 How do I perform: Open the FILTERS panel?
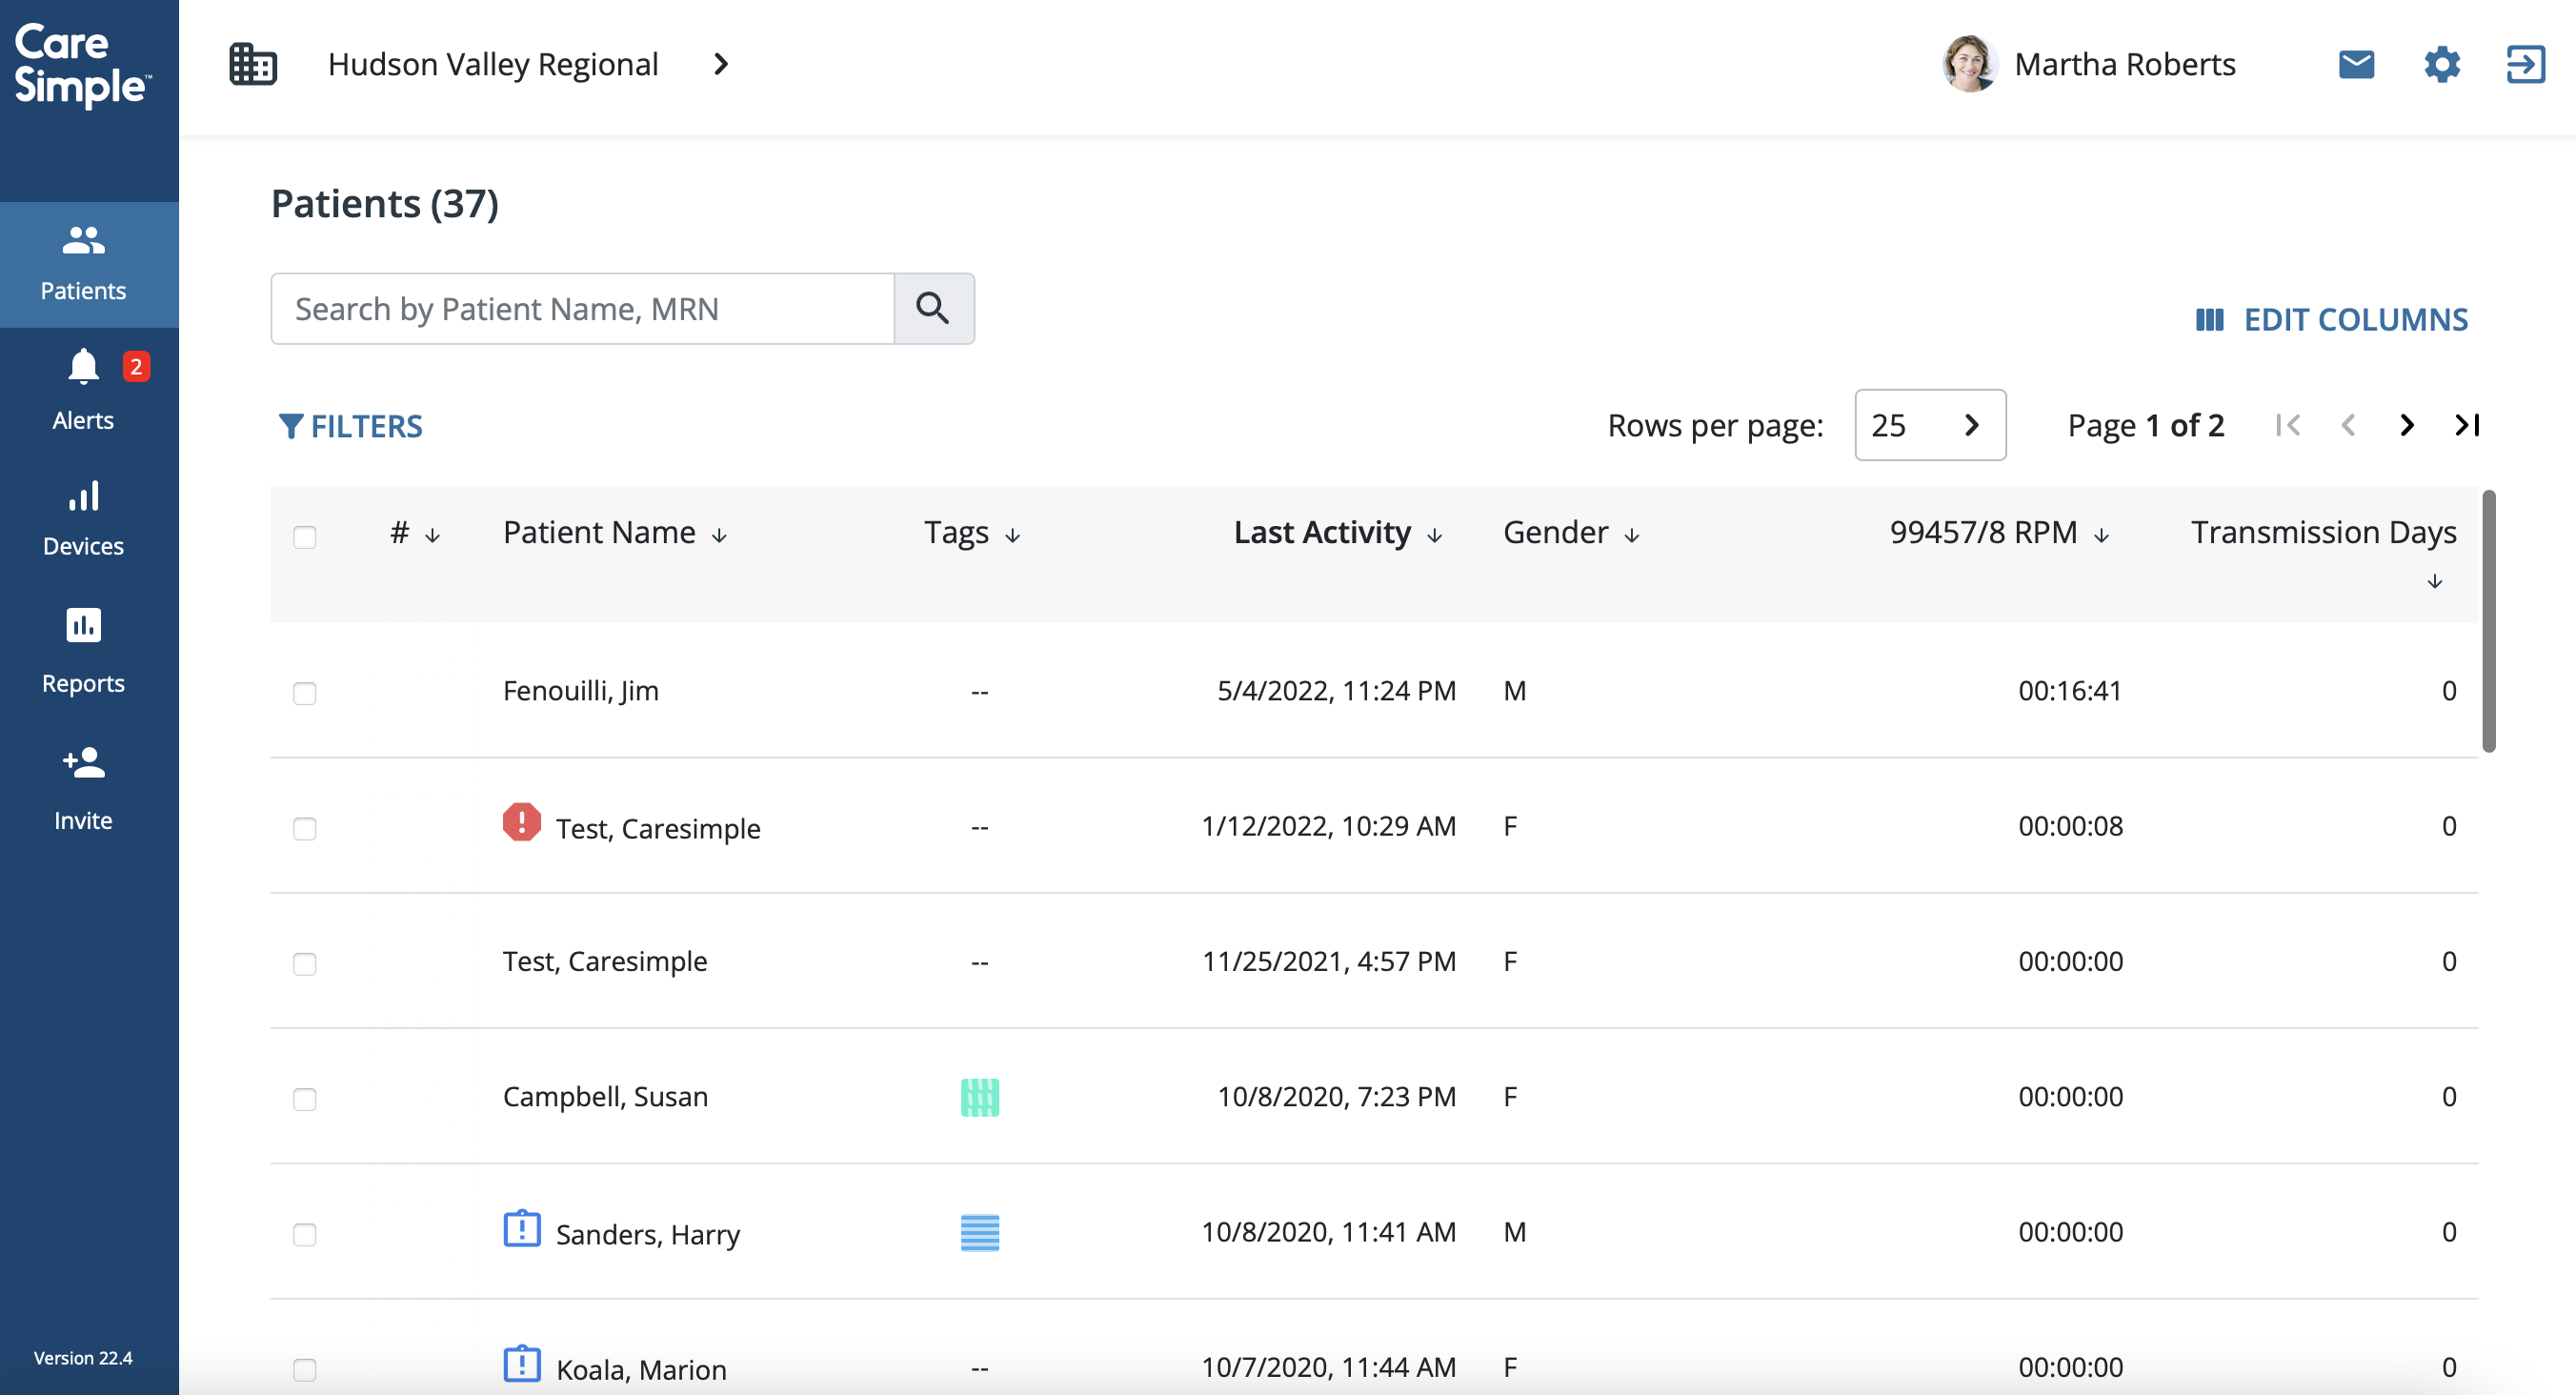351,427
